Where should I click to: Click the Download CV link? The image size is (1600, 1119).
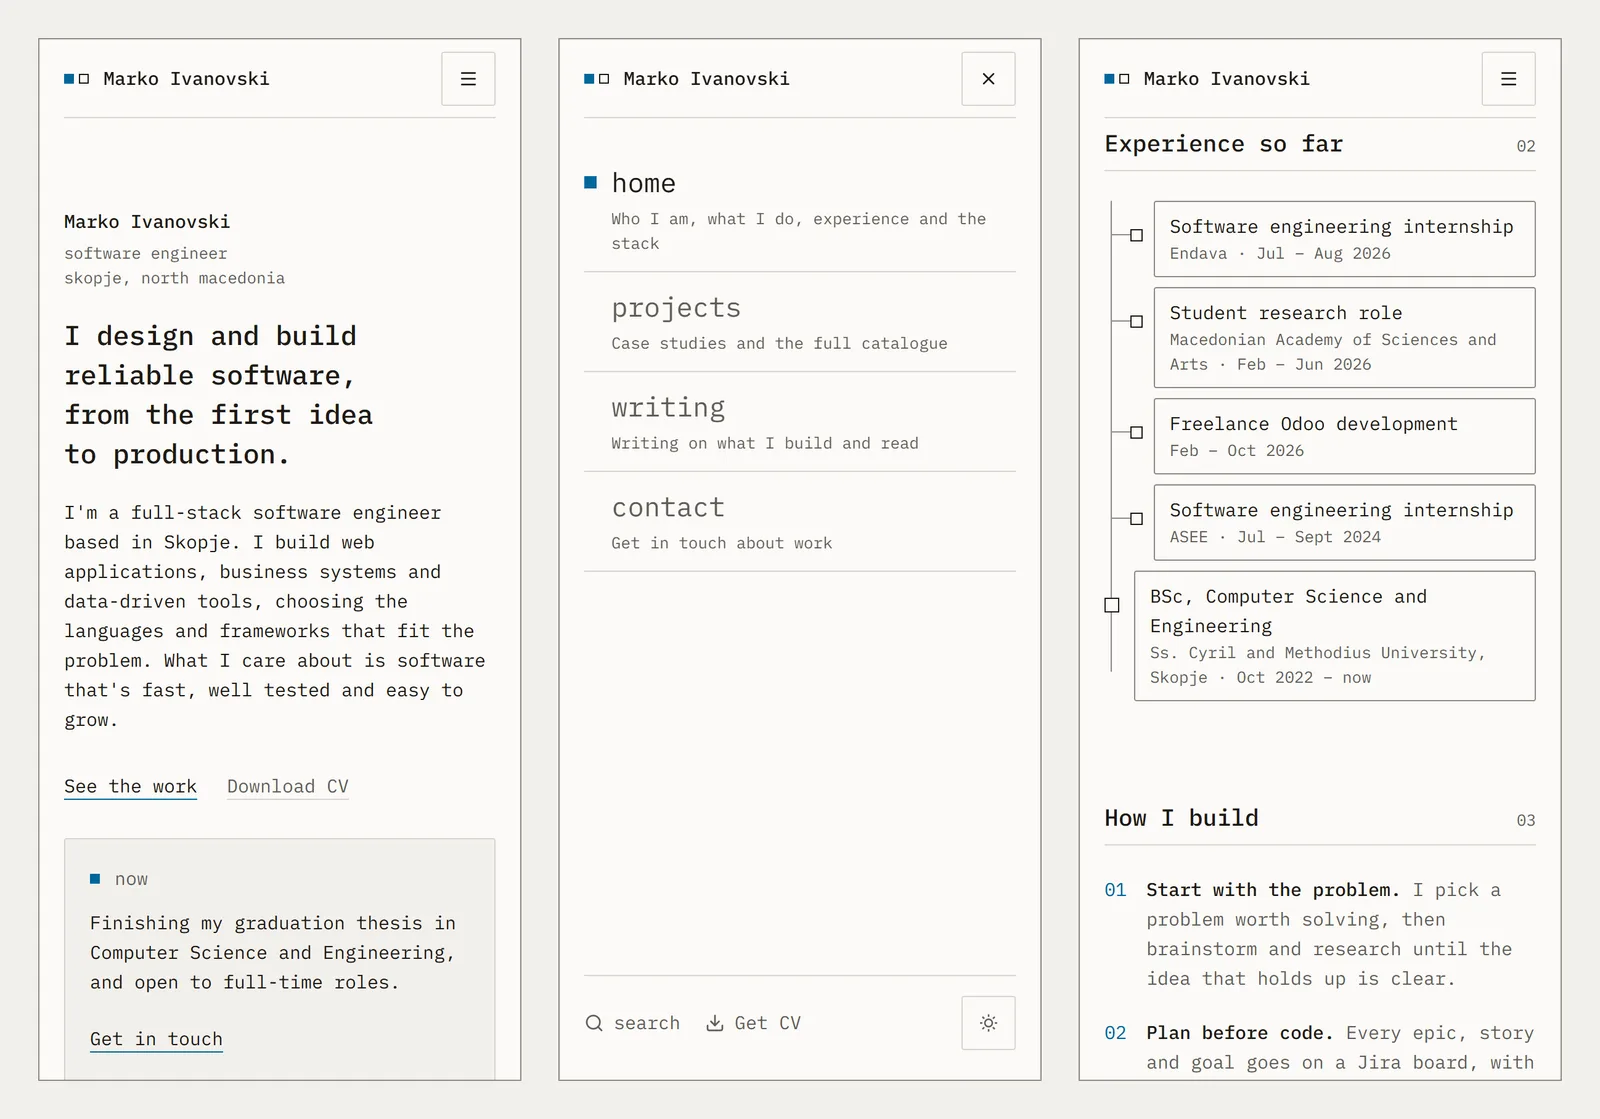pos(288,787)
